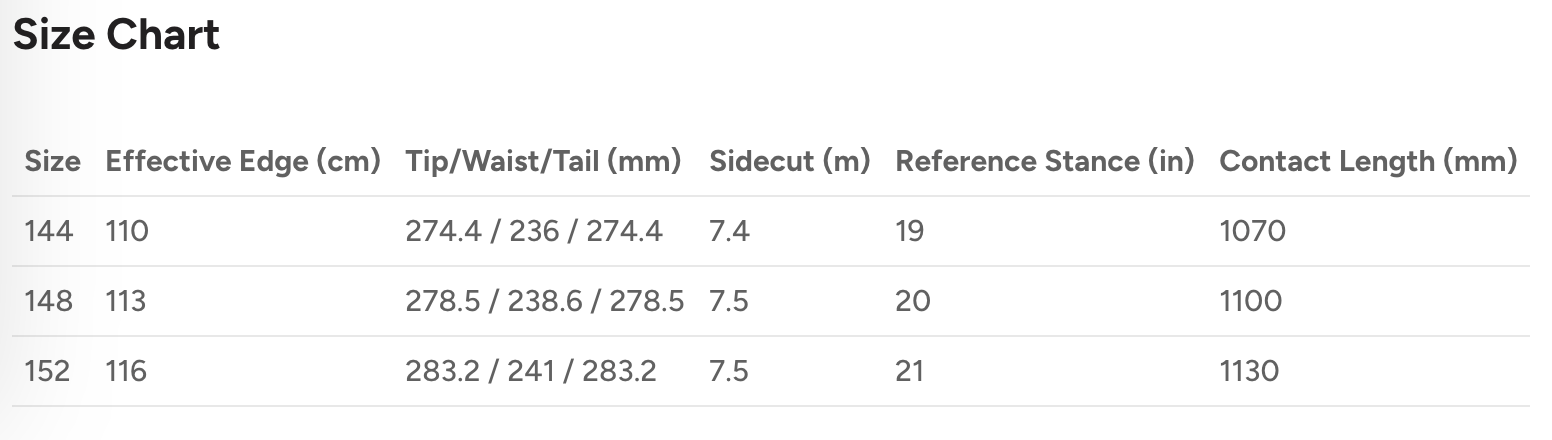
Task: Click the 7.4 sidecut value
Action: (x=729, y=232)
